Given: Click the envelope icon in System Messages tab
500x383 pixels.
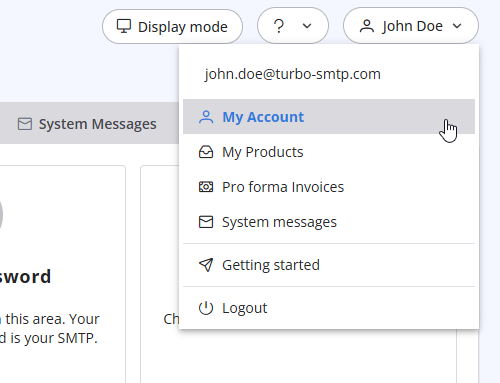Looking at the screenshot, I should (x=25, y=124).
